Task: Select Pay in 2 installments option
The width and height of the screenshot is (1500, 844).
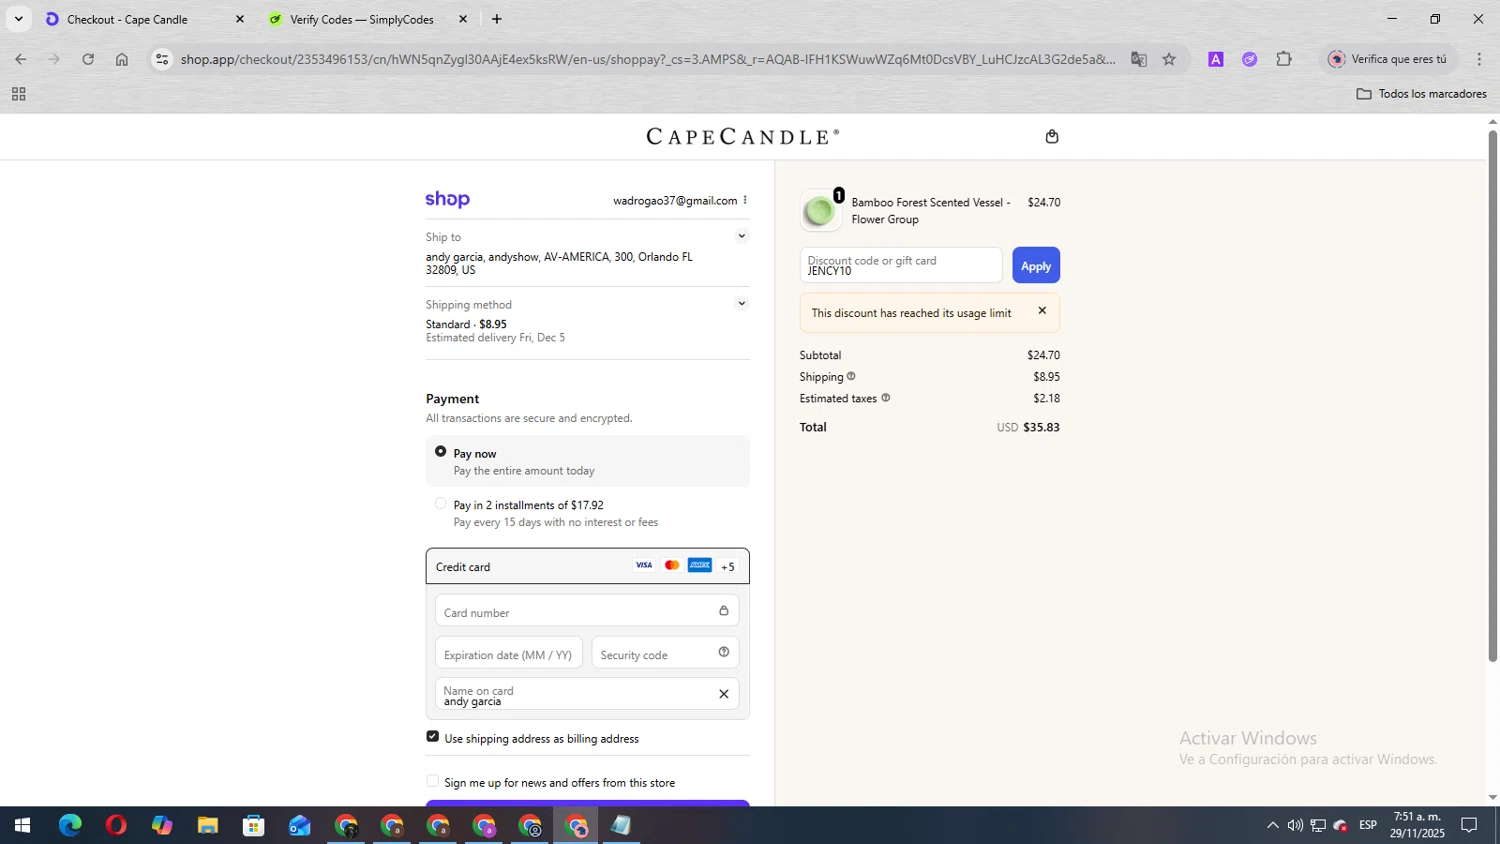Action: 440,504
